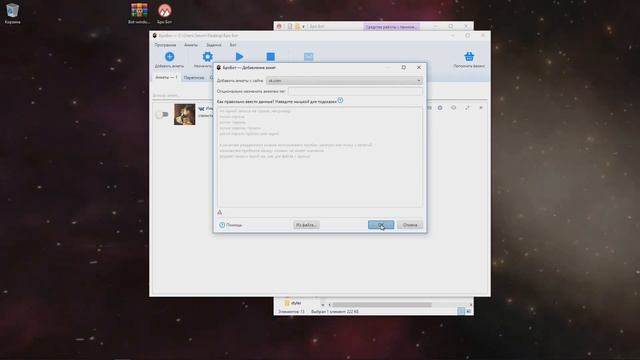The width and height of the screenshot is (640, 360).
Task: Click the blue Stop square icon
Action: pyautogui.click(x=270, y=57)
